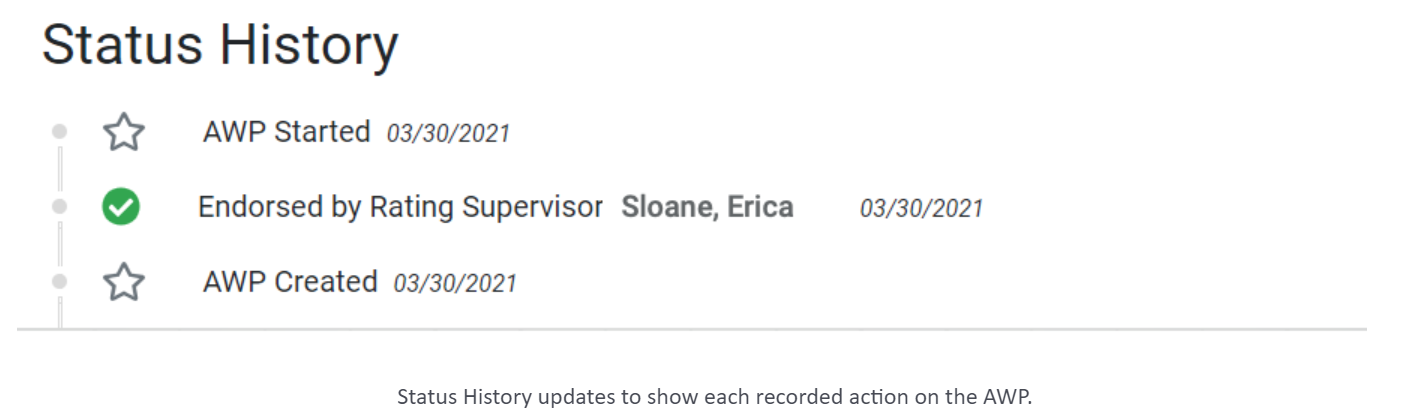1403x420 pixels.
Task: Click the caption about Status History updates
Action: [714, 396]
